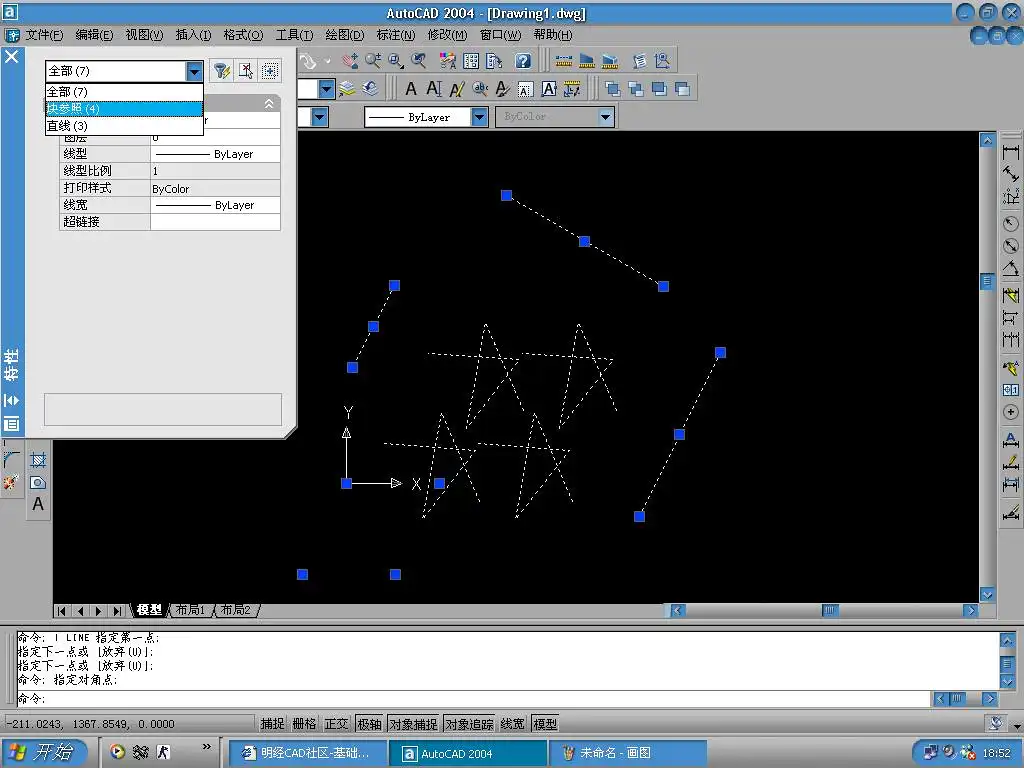Switch to the 布局1 layout tab
1024x768 pixels.
pyautogui.click(x=190, y=610)
